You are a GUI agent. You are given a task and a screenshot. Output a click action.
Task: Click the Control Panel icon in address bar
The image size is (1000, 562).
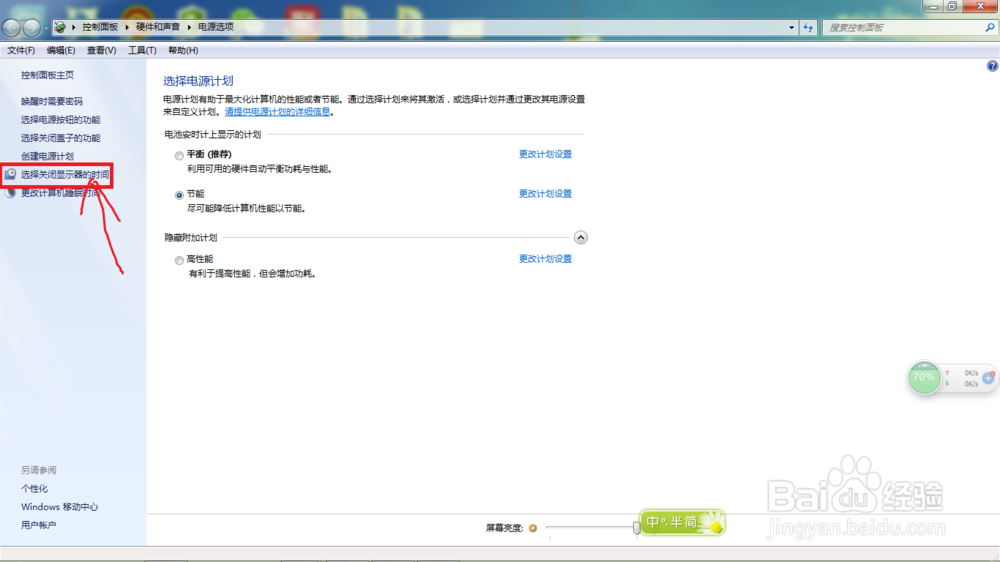click(x=60, y=27)
